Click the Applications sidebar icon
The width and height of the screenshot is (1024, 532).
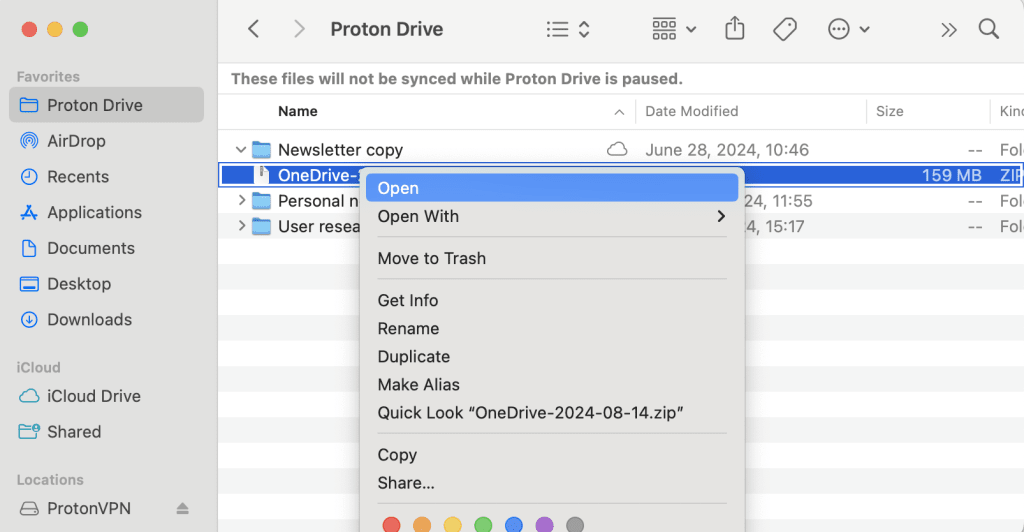[29, 213]
